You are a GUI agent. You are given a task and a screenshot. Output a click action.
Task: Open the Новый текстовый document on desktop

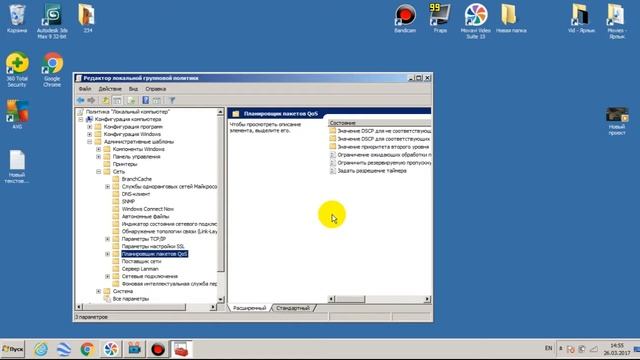coord(17,167)
